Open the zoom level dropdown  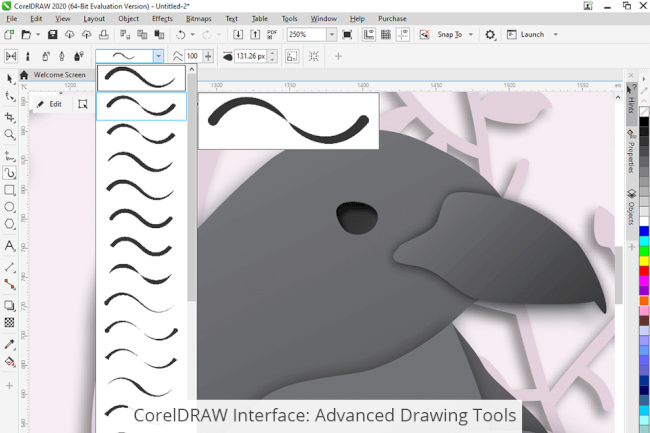point(332,34)
